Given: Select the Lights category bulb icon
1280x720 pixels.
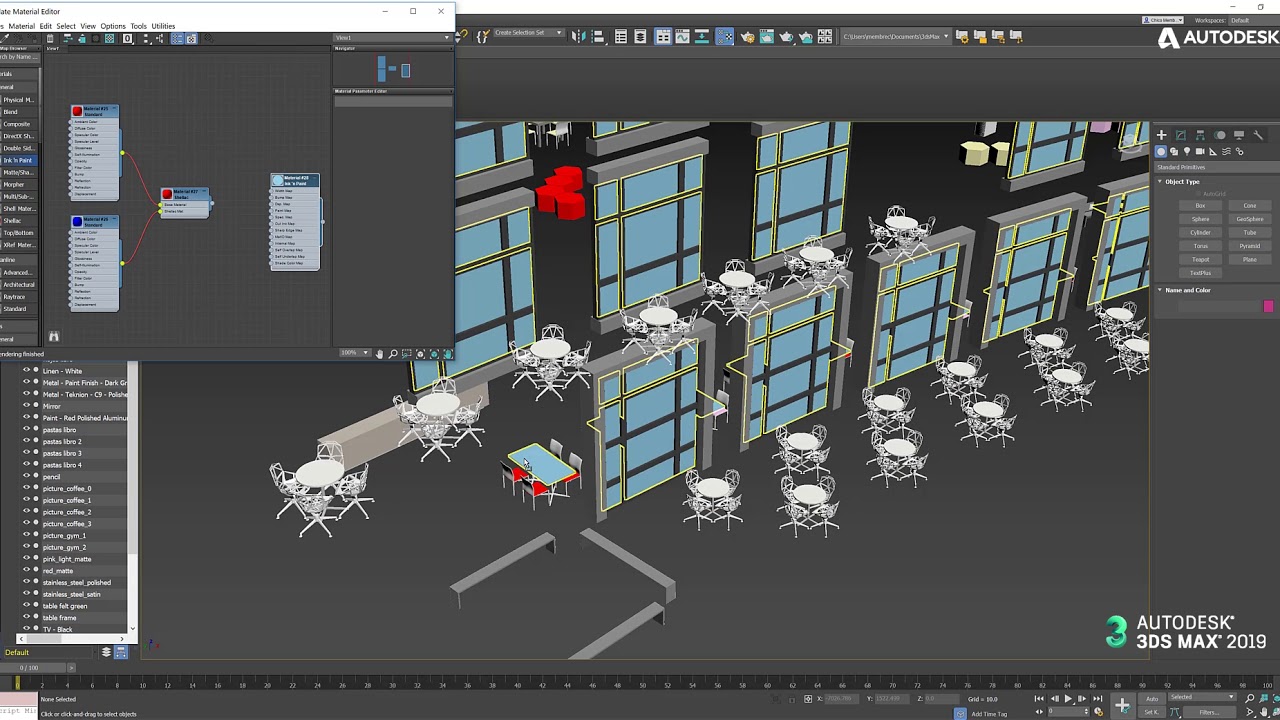Looking at the screenshot, I should [1187, 152].
